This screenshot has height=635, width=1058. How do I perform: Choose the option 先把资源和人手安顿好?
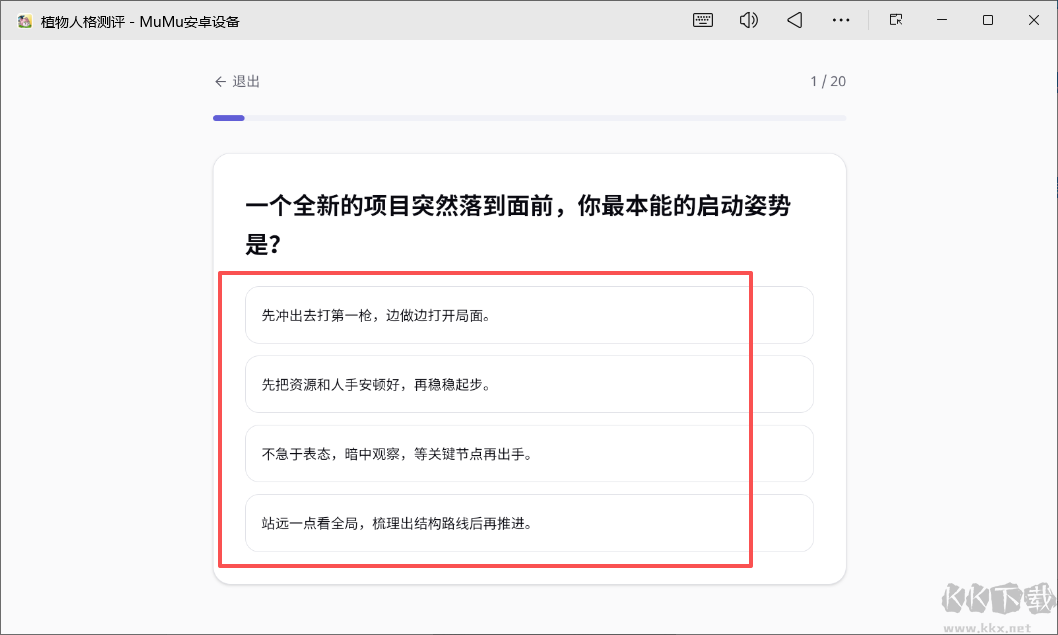528,384
